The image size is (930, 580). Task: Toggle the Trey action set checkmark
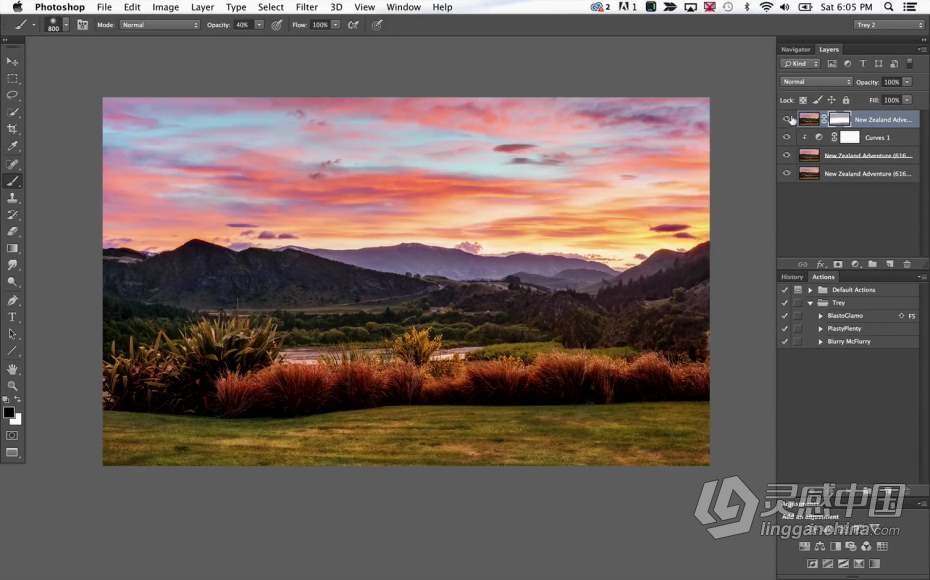click(785, 303)
